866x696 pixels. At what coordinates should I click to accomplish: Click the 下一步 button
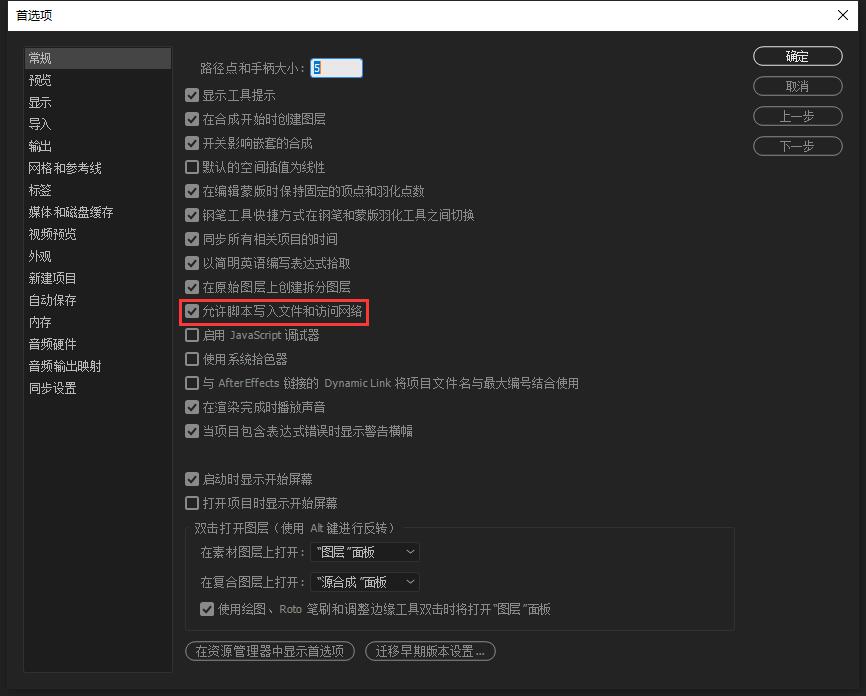(x=798, y=146)
